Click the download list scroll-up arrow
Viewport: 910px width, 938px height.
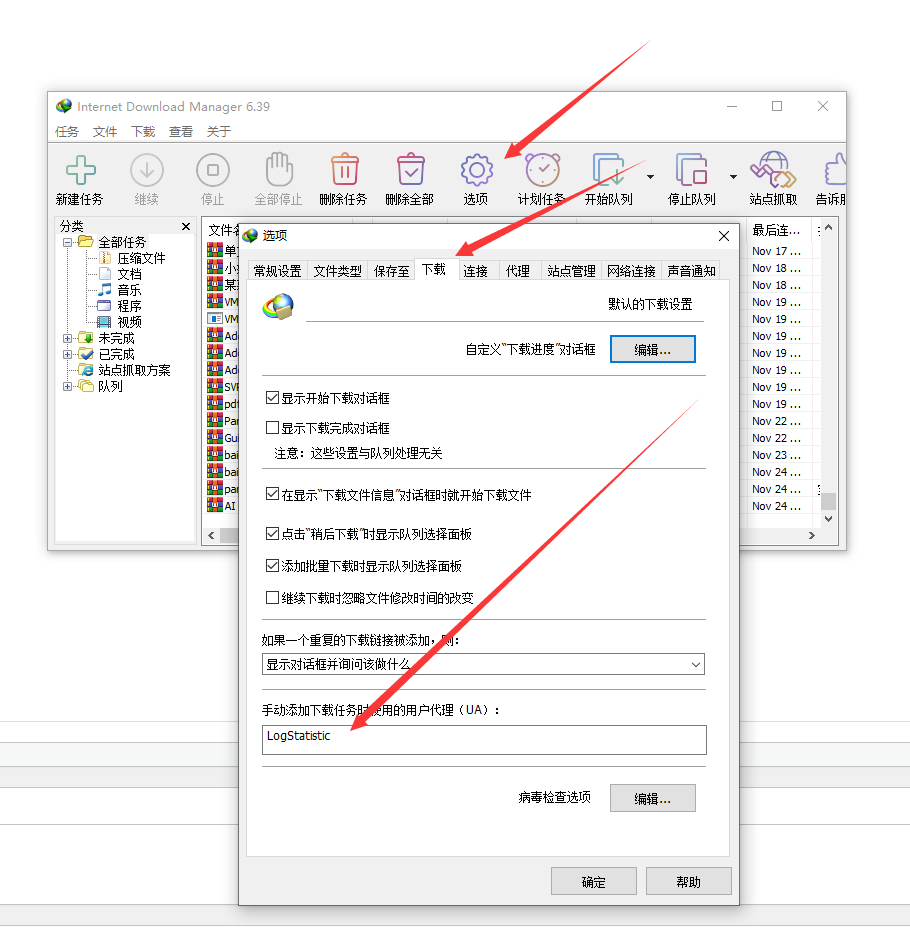[x=829, y=227]
